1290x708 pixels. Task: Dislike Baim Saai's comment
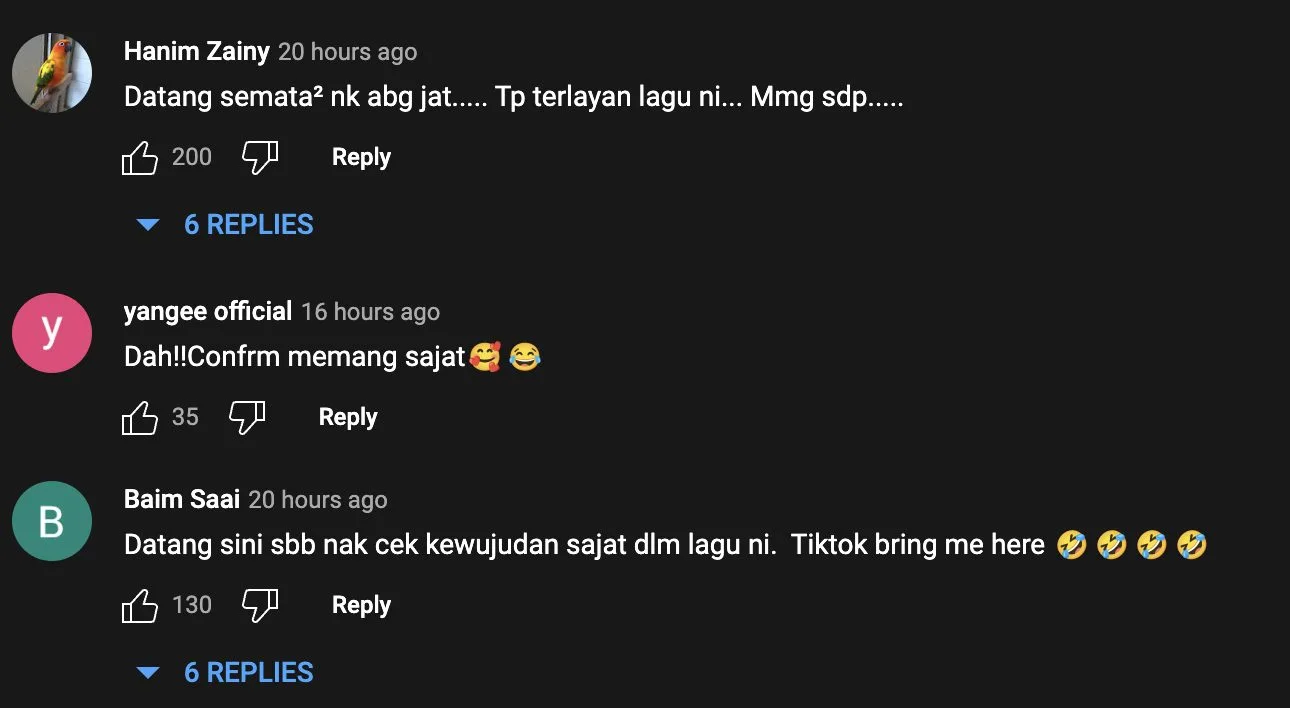point(260,606)
